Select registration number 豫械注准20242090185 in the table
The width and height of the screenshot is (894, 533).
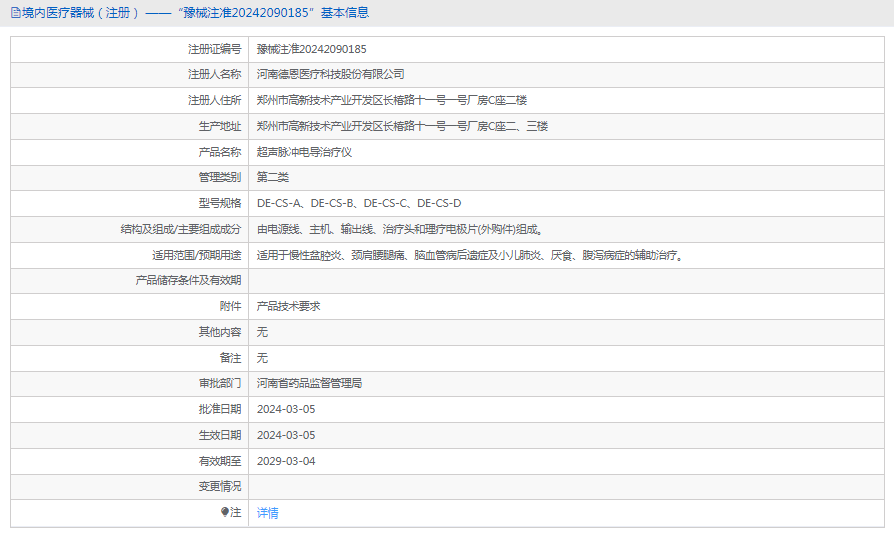click(x=311, y=49)
